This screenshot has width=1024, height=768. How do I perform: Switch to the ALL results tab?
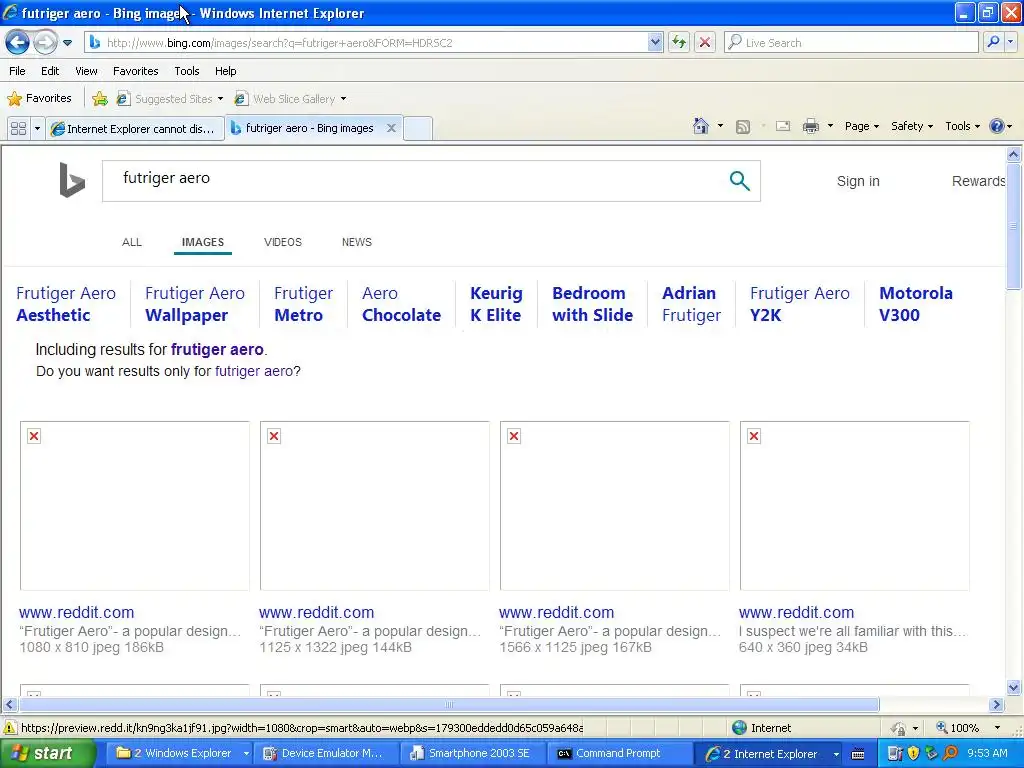131,242
